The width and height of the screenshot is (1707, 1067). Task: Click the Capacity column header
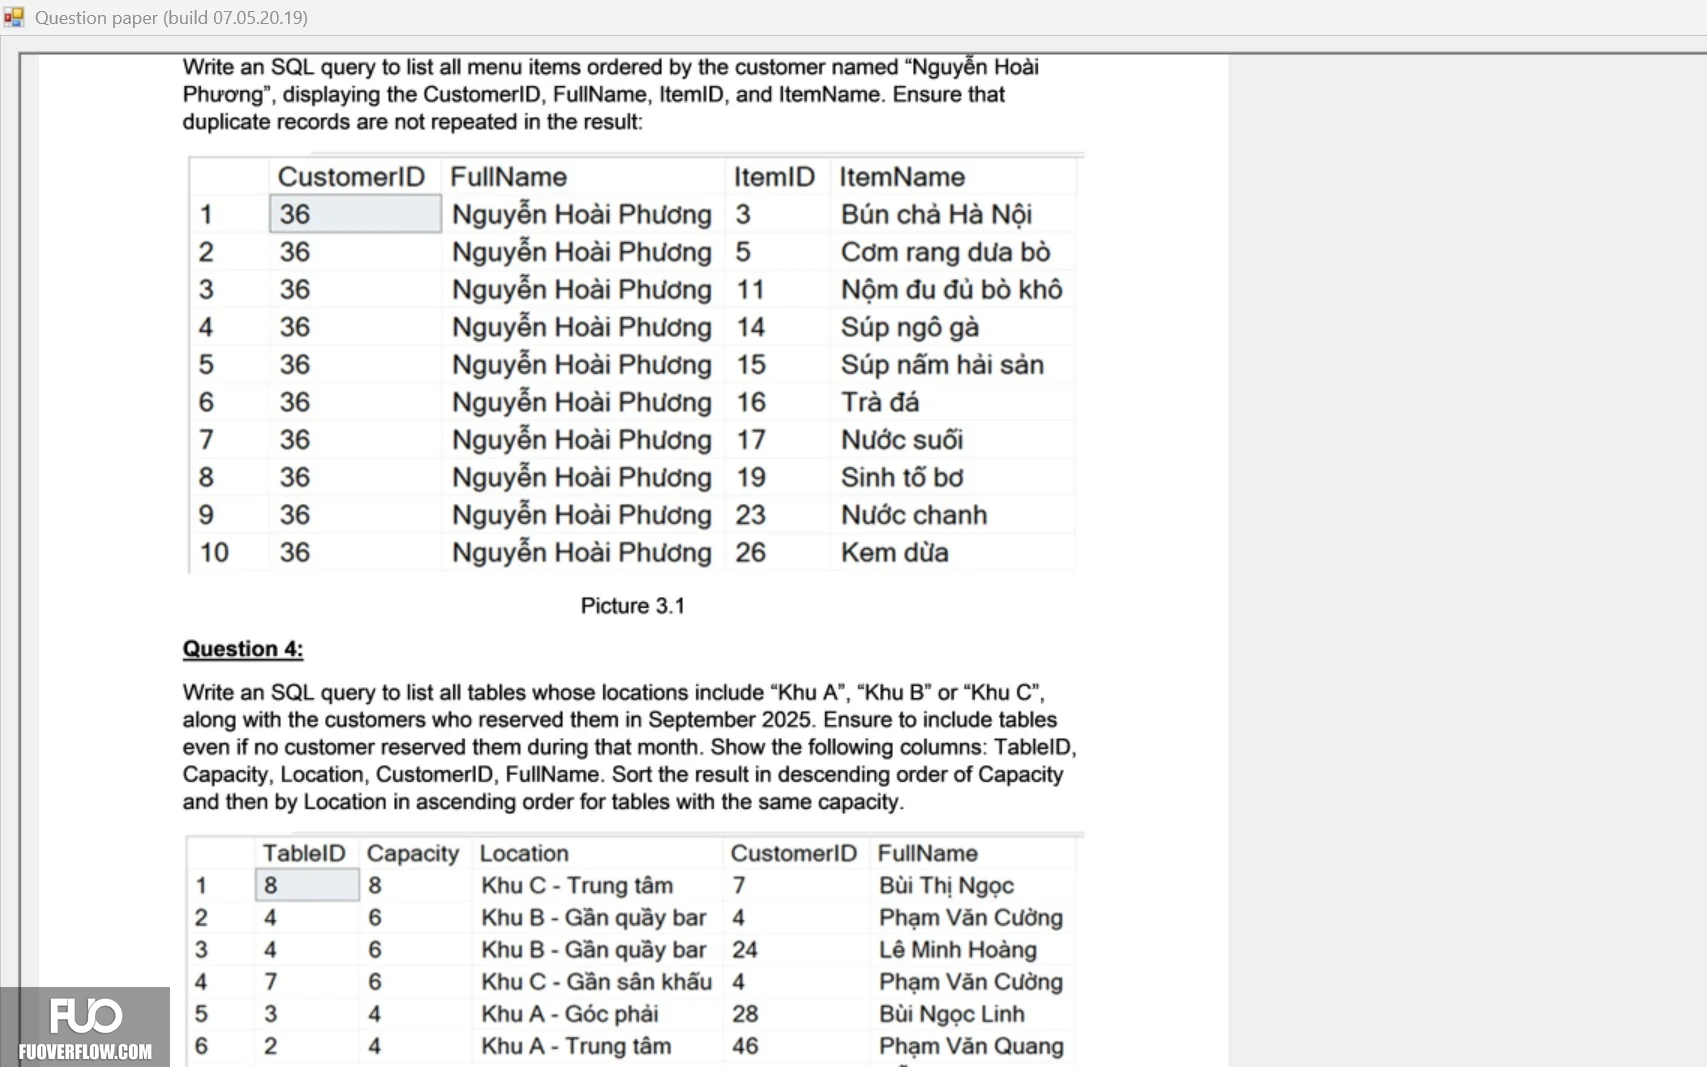point(413,853)
